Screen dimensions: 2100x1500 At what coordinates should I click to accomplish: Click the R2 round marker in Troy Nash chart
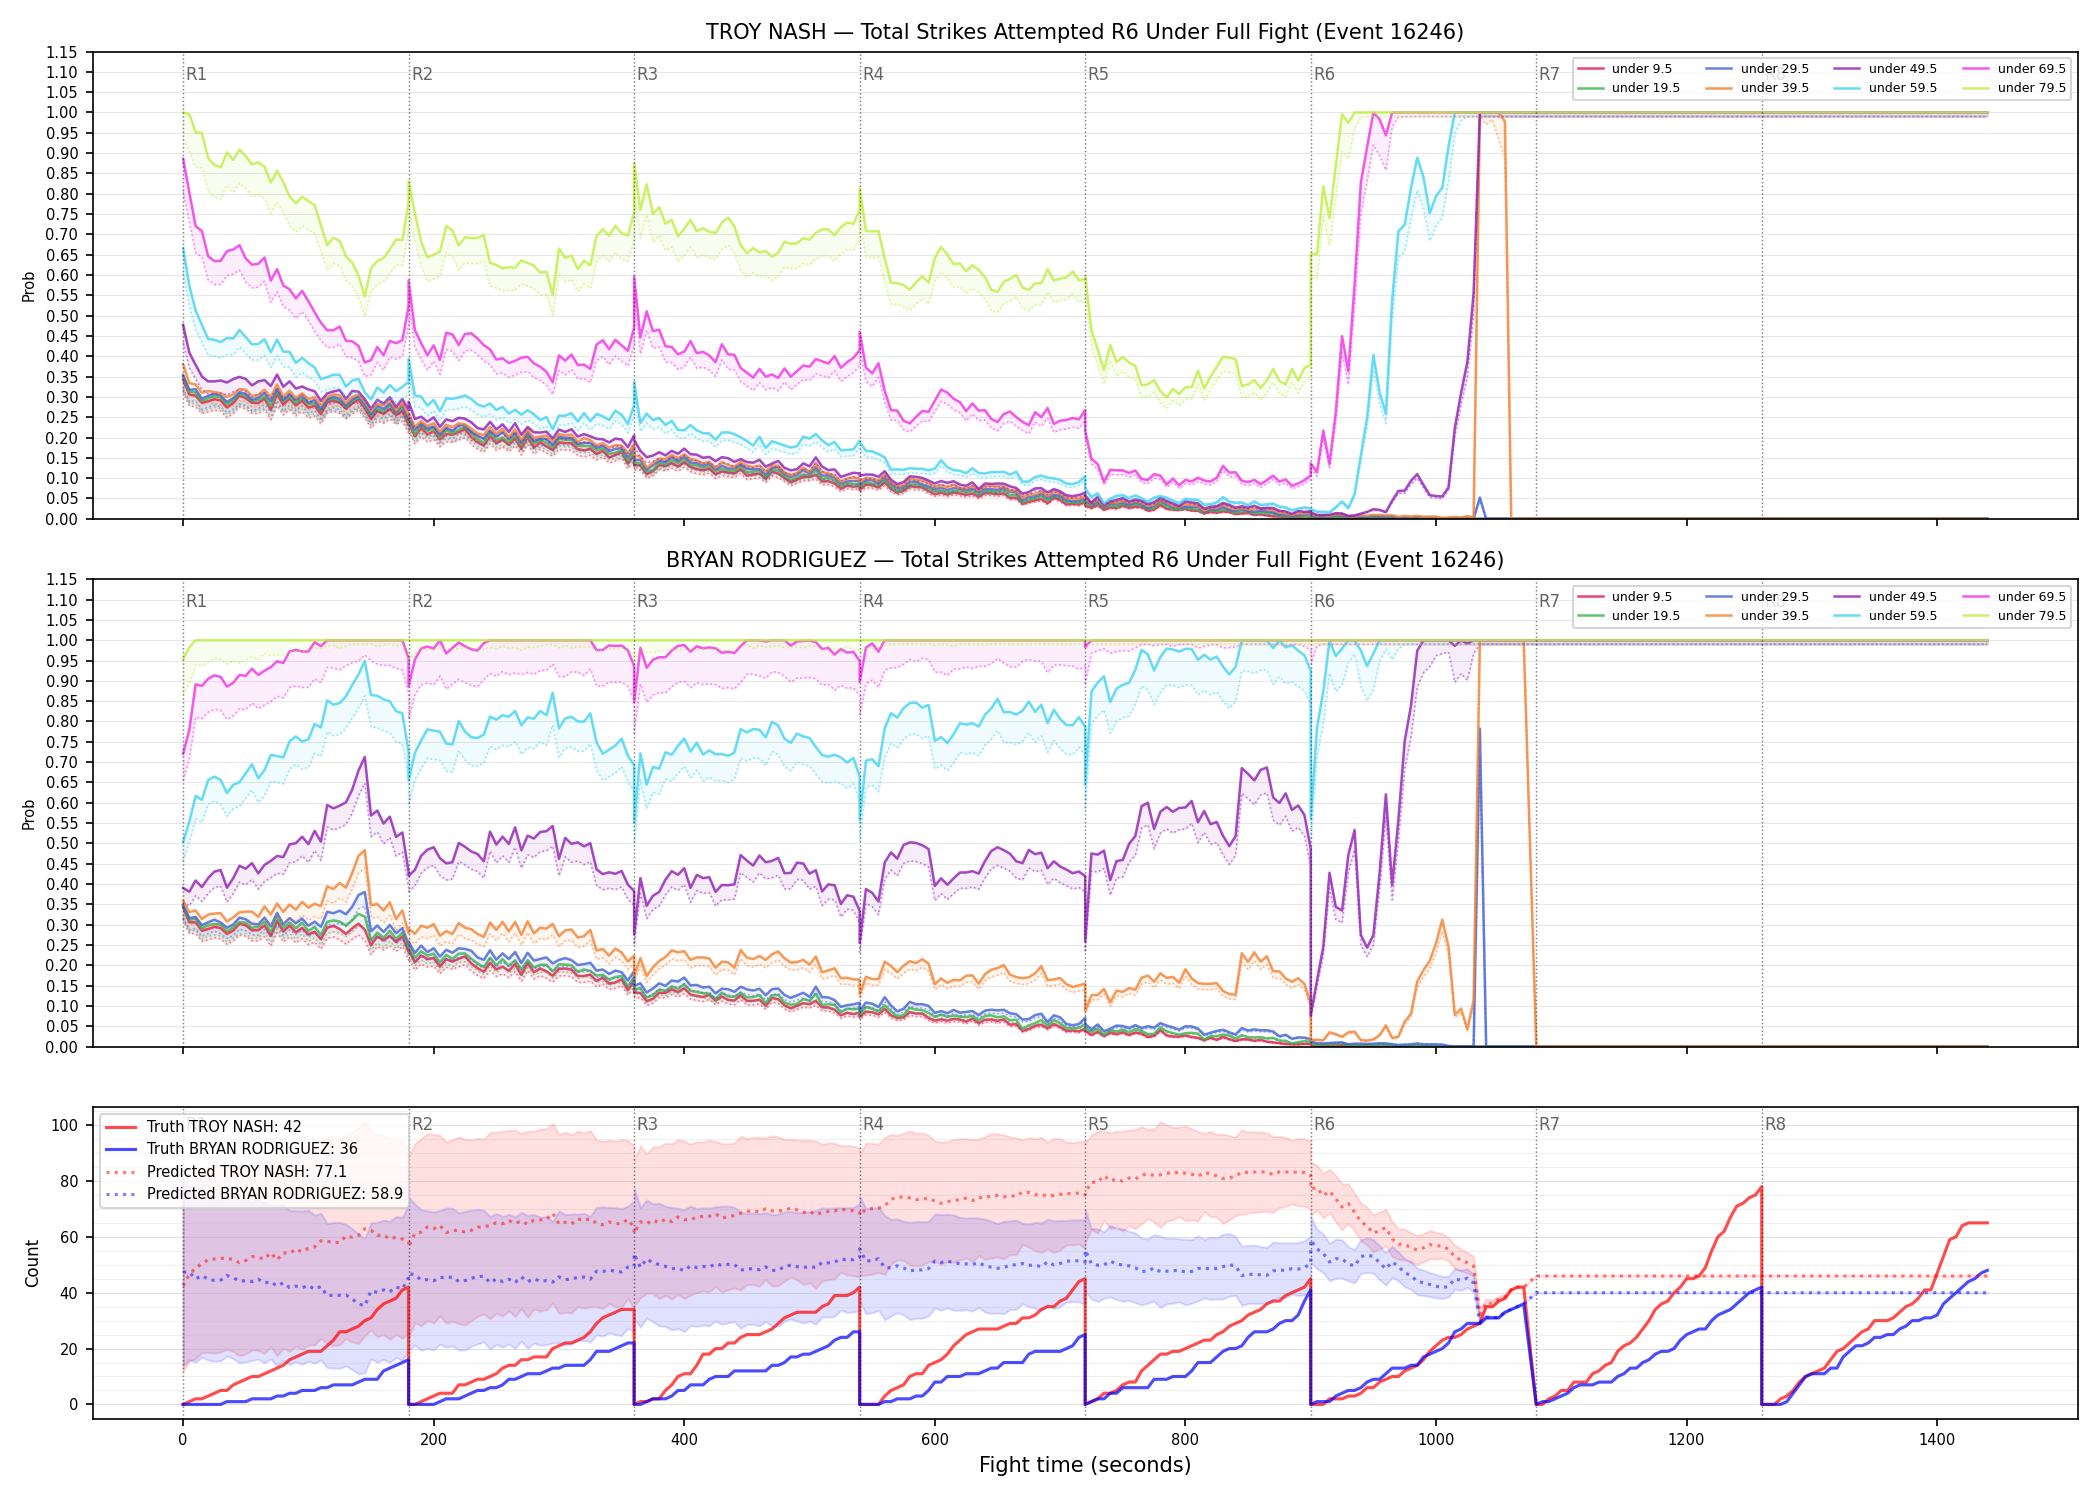click(422, 74)
